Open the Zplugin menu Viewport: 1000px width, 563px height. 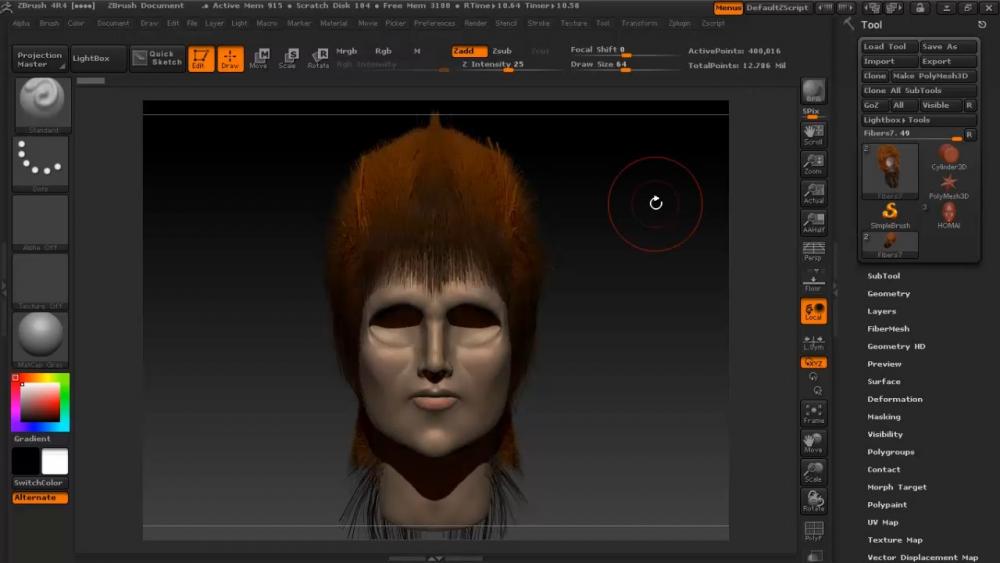678,23
